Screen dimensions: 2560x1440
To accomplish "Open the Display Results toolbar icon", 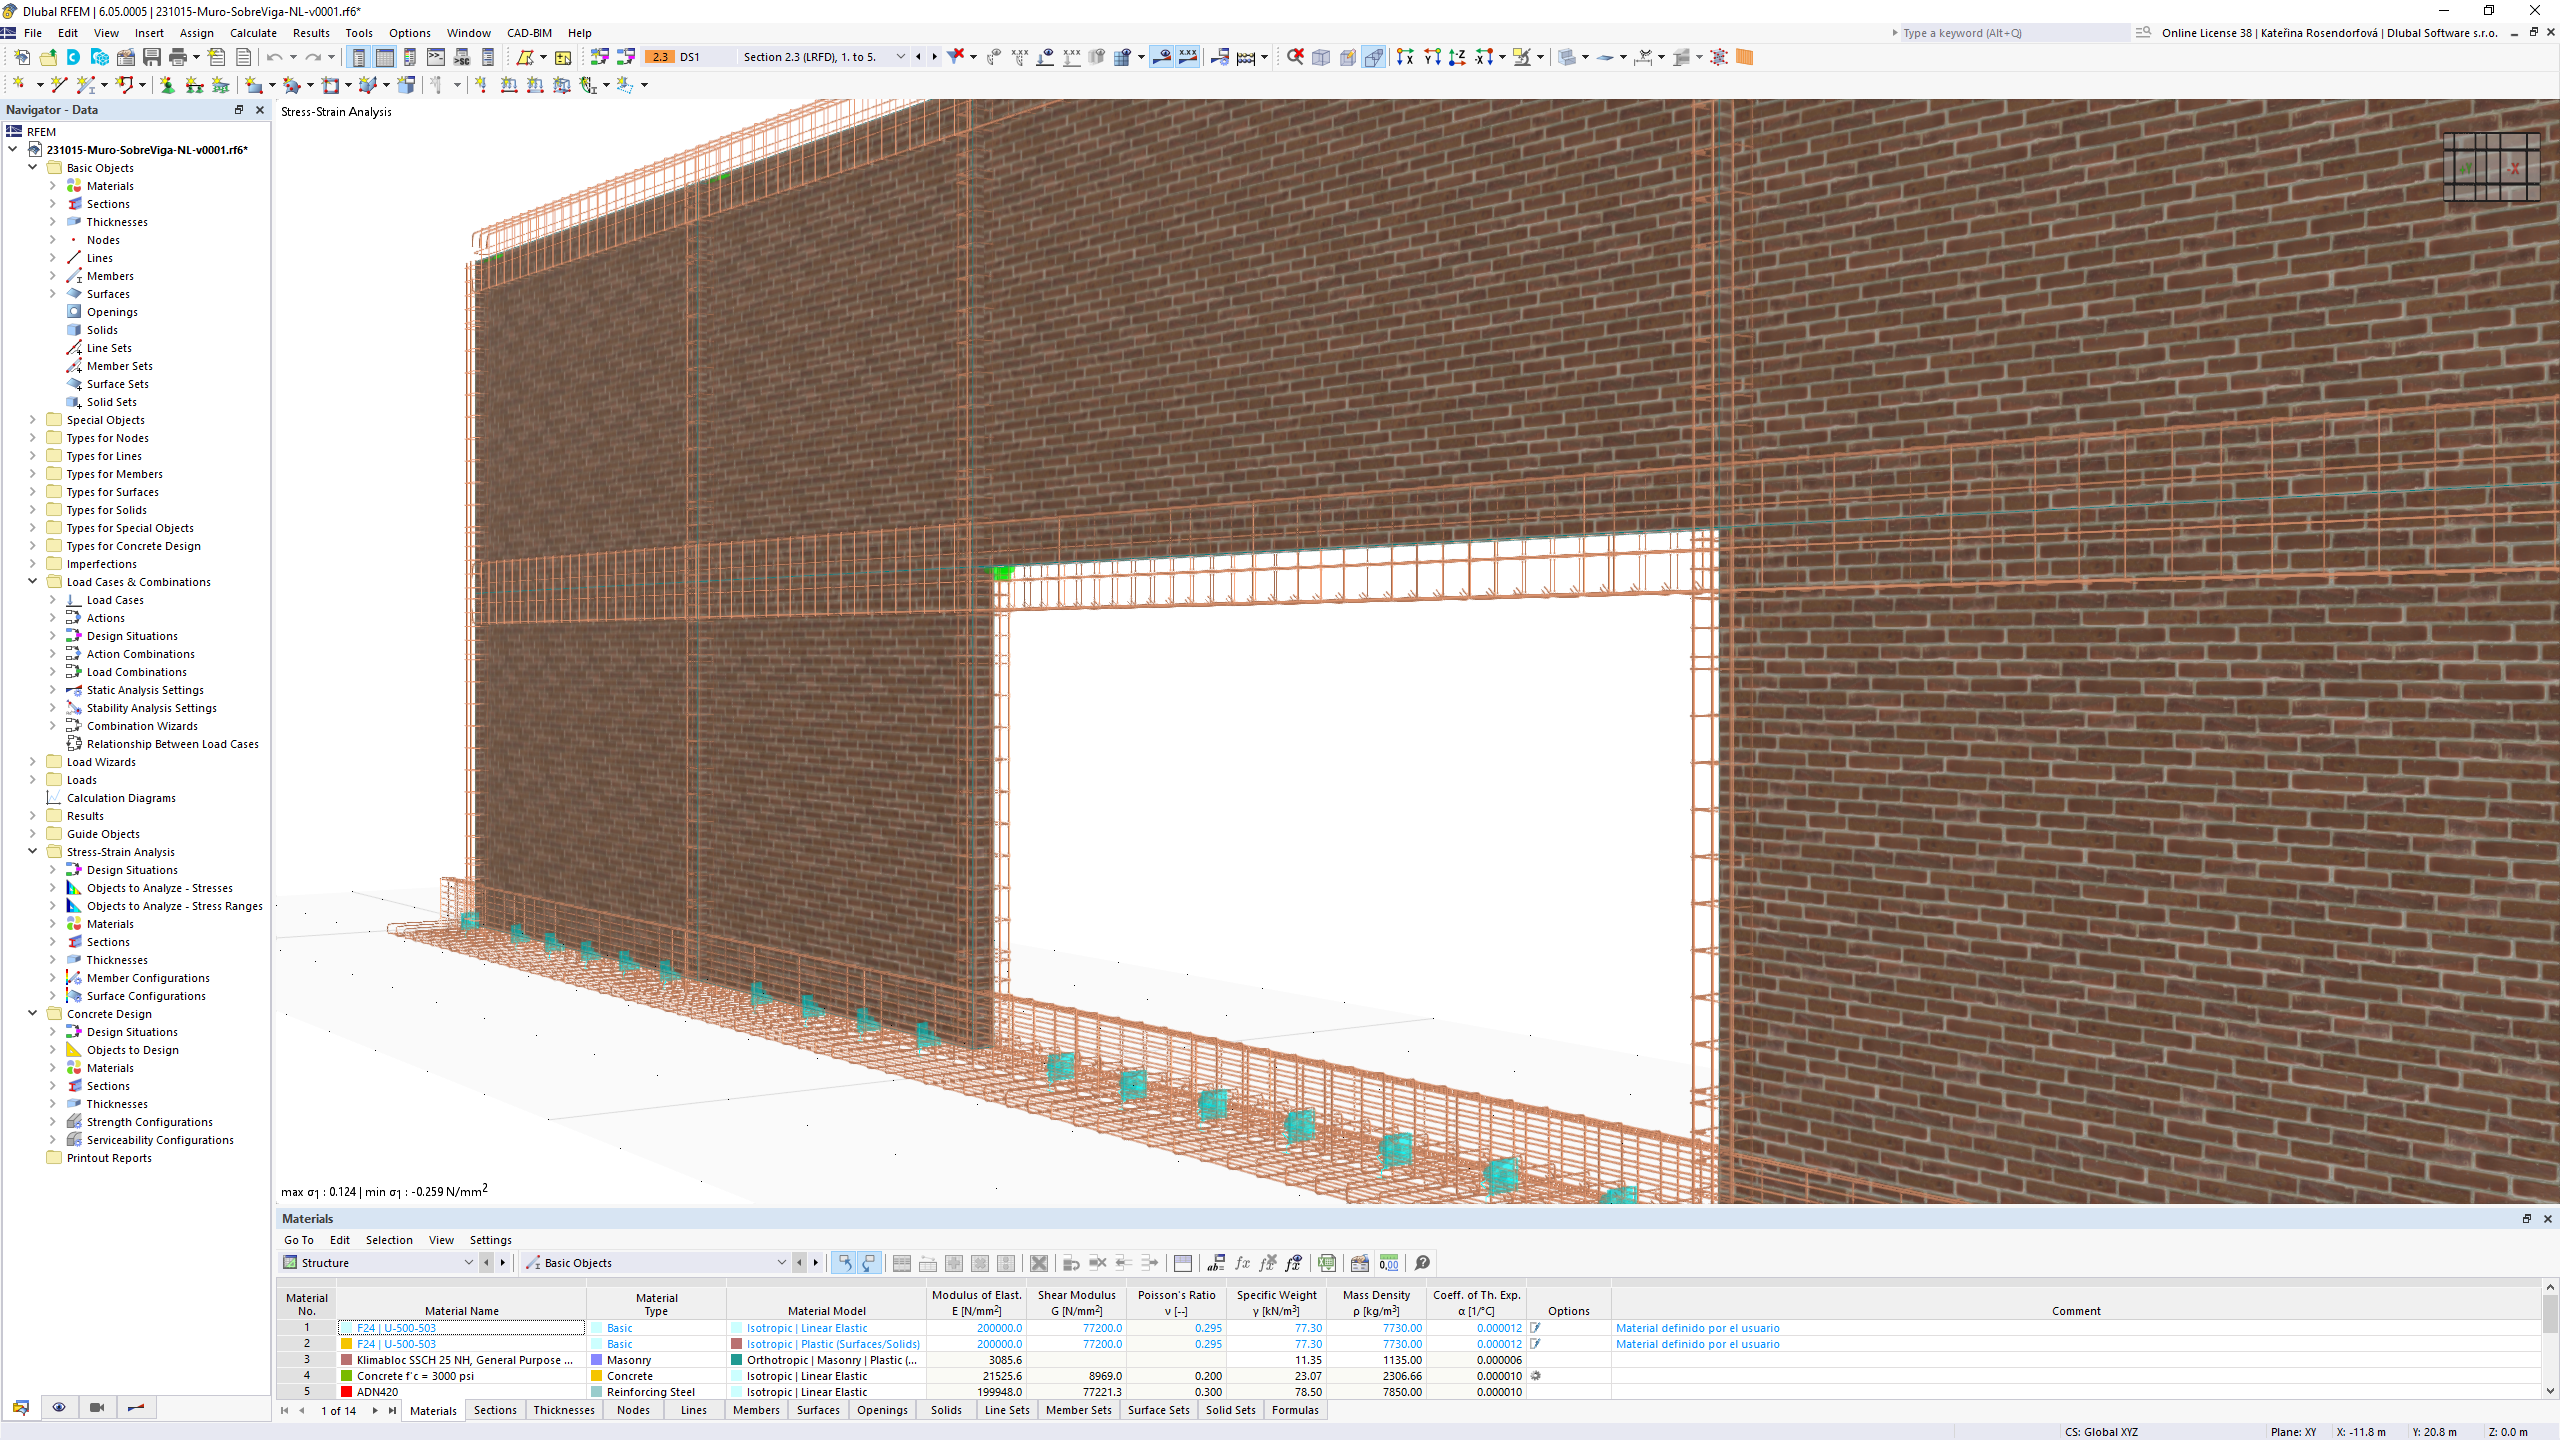I will click(1161, 57).
